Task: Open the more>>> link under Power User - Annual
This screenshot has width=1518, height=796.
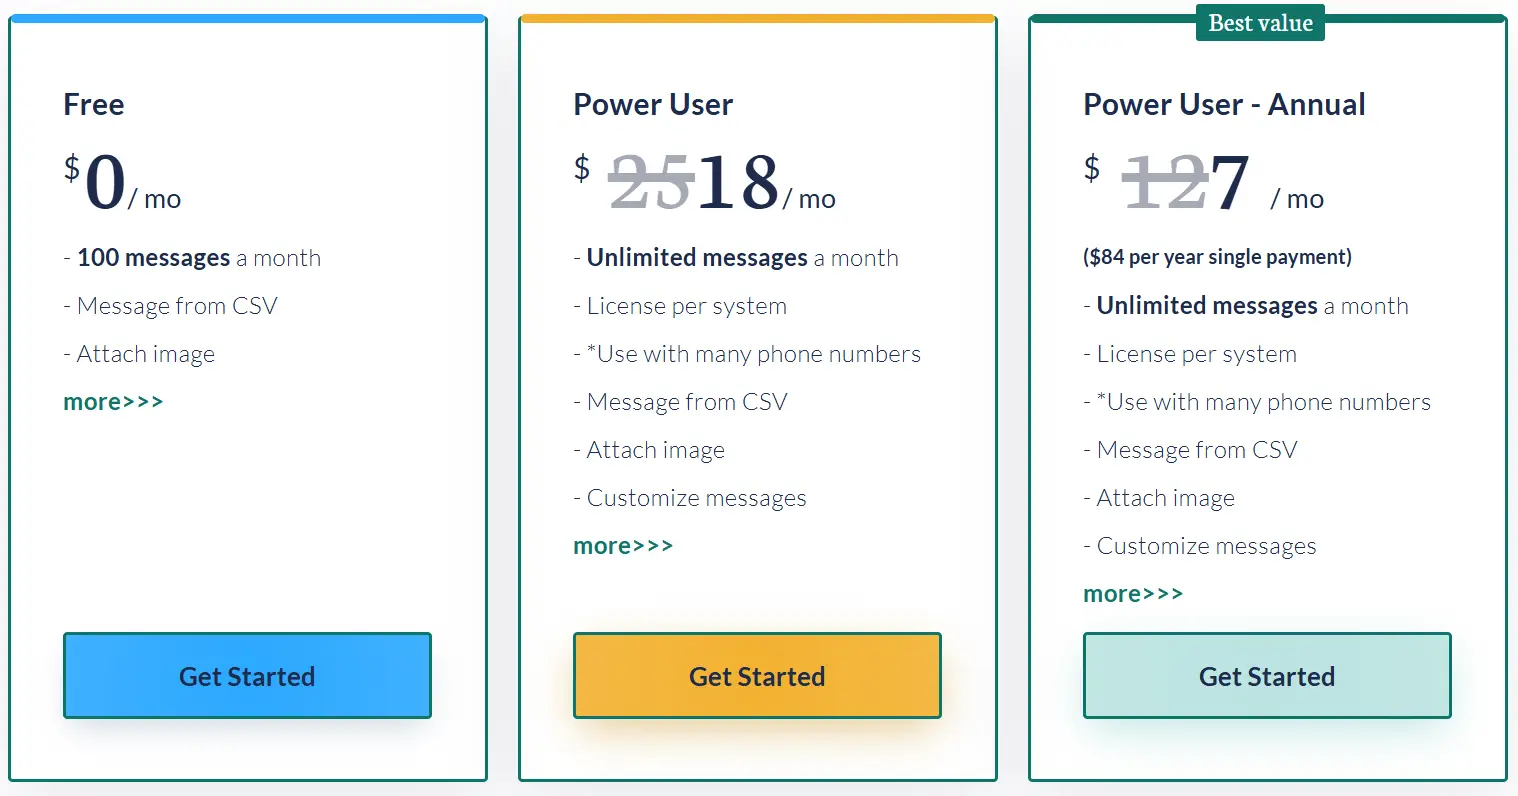Action: (1133, 594)
